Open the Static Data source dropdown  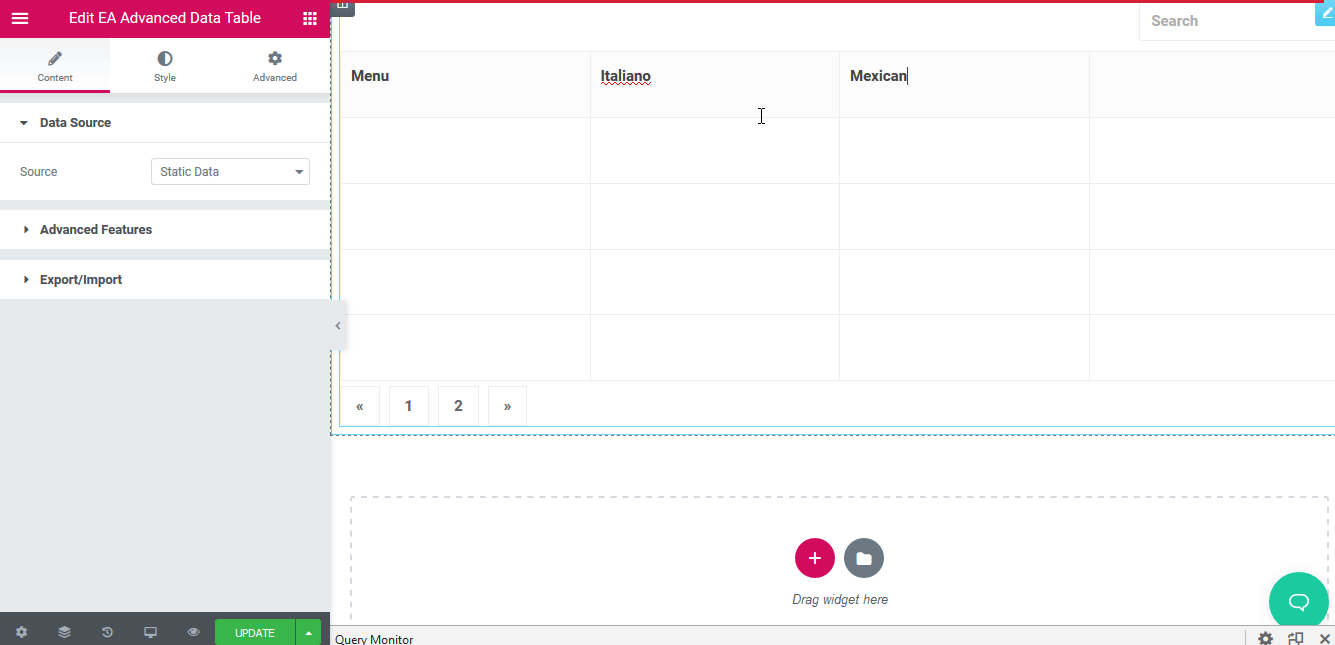230,171
